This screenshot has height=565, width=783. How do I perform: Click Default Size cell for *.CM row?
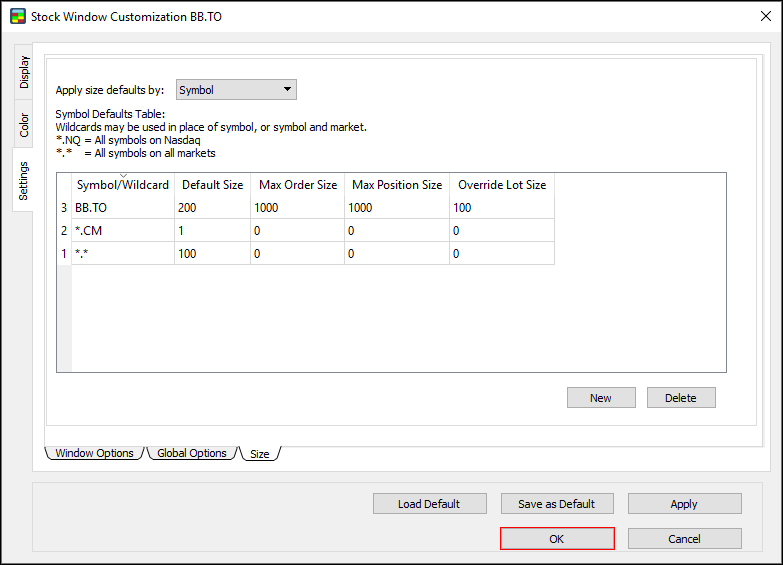212,231
